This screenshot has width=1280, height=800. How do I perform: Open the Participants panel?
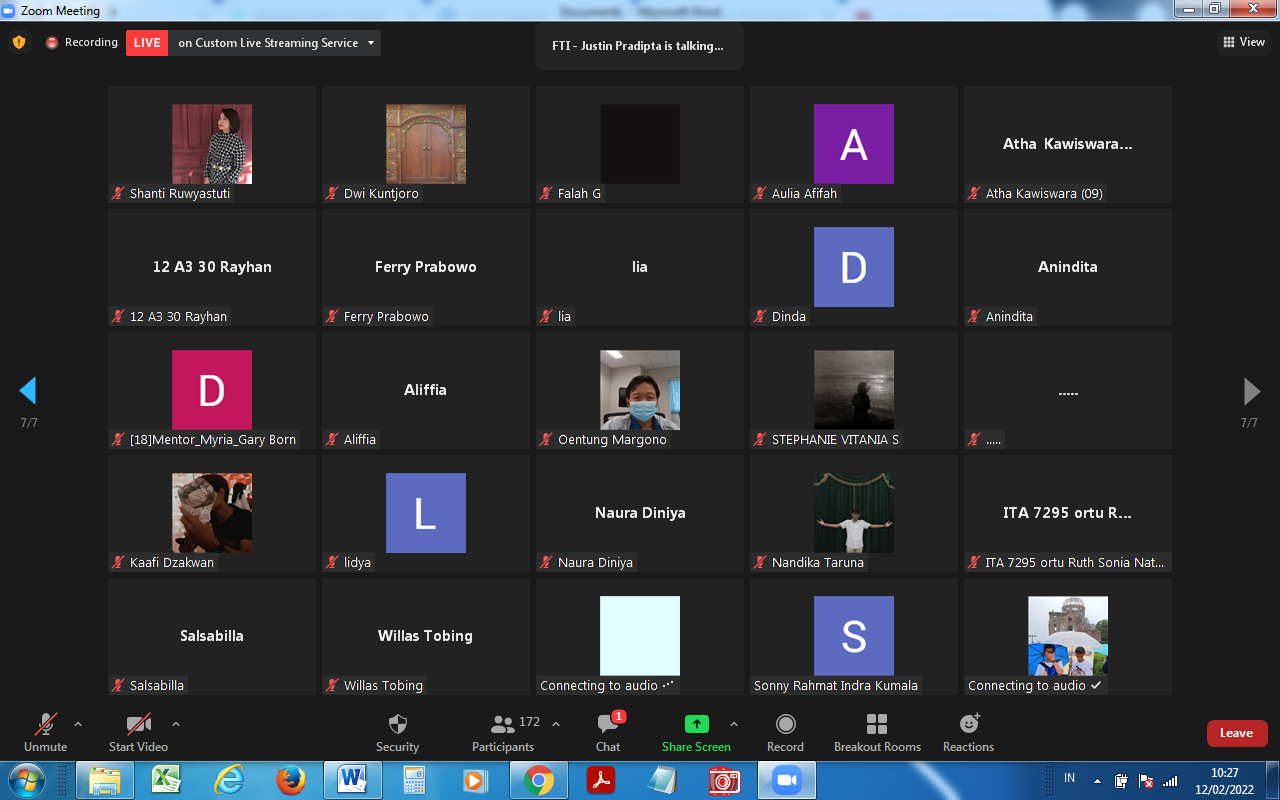pyautogui.click(x=503, y=725)
